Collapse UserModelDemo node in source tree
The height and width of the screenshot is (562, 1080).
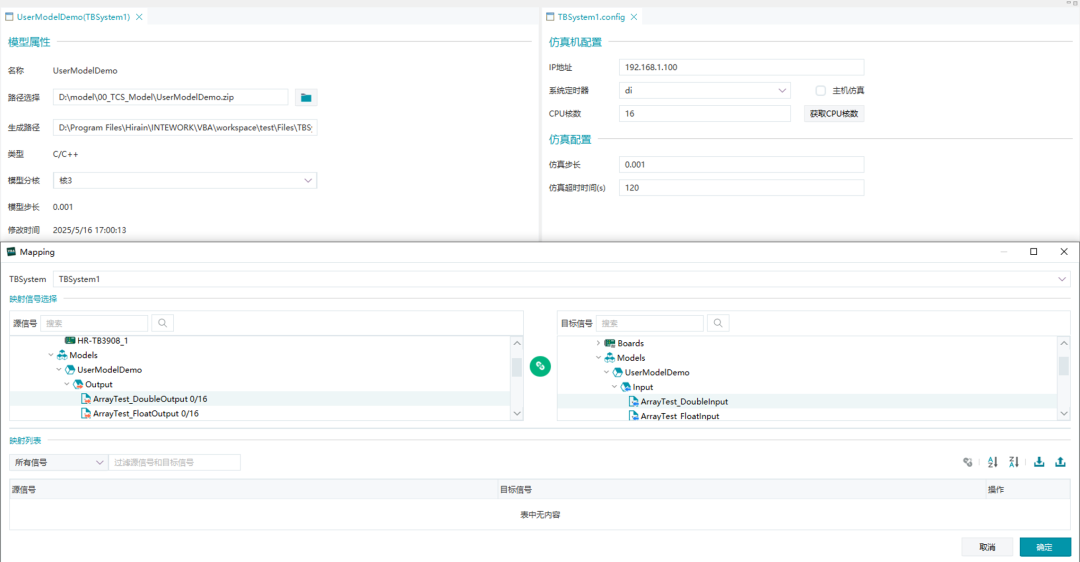point(59,370)
